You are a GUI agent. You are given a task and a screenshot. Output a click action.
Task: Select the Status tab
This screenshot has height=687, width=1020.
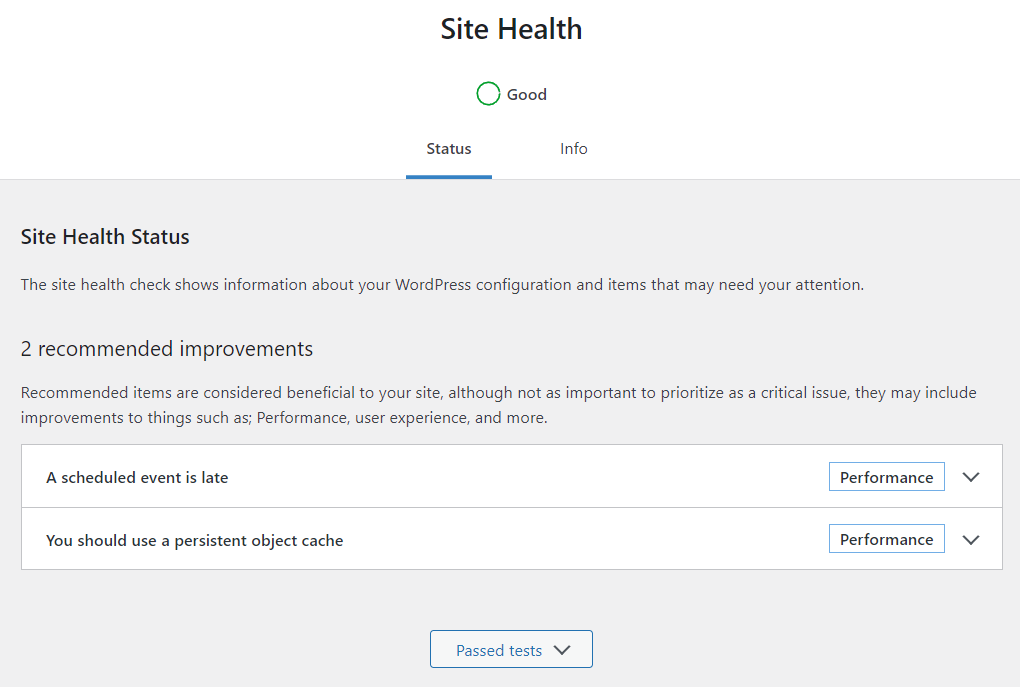coord(448,148)
